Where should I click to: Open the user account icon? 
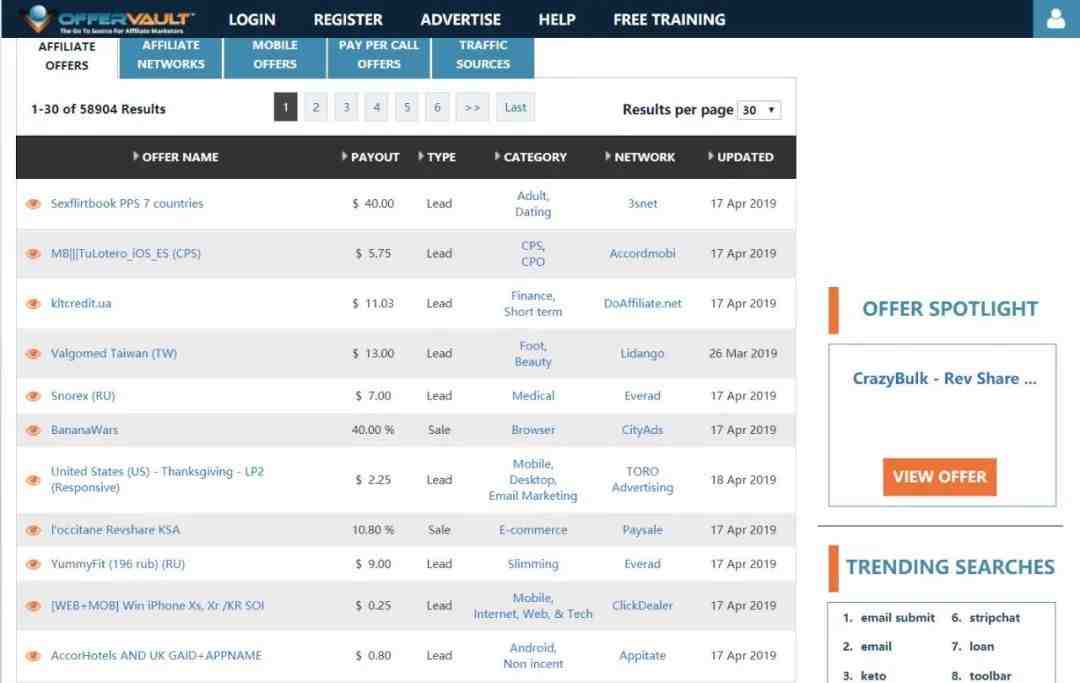tap(1056, 19)
